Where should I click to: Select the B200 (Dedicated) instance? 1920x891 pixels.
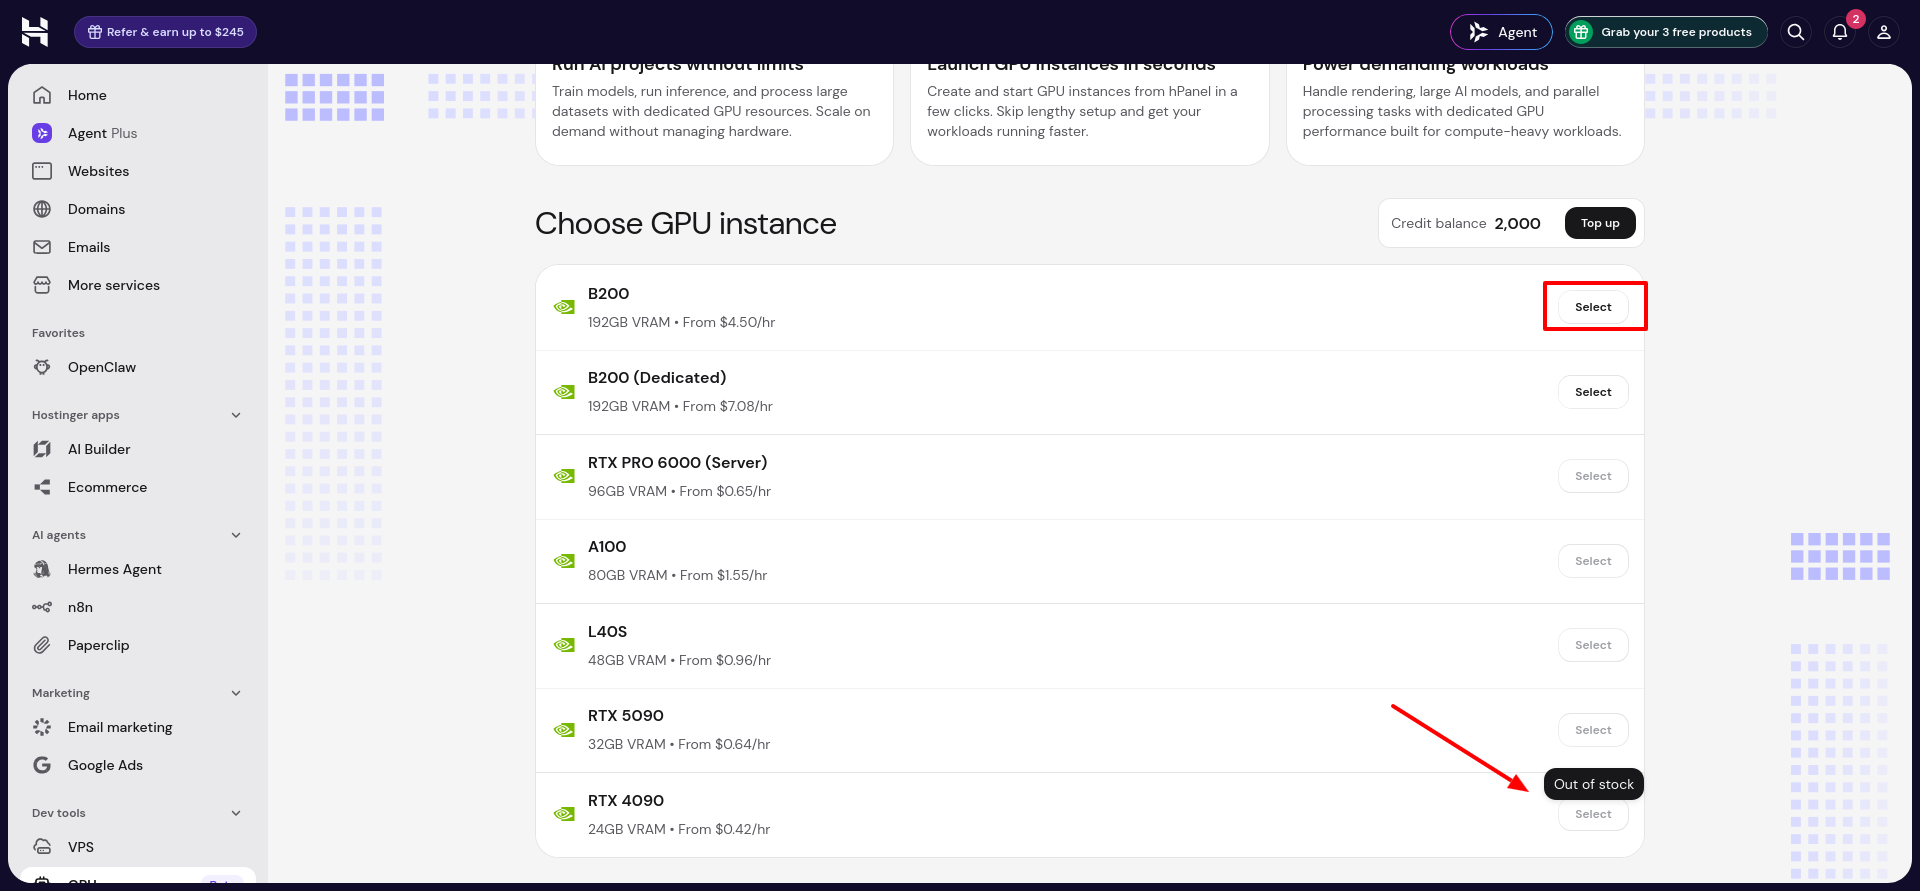tap(1593, 392)
